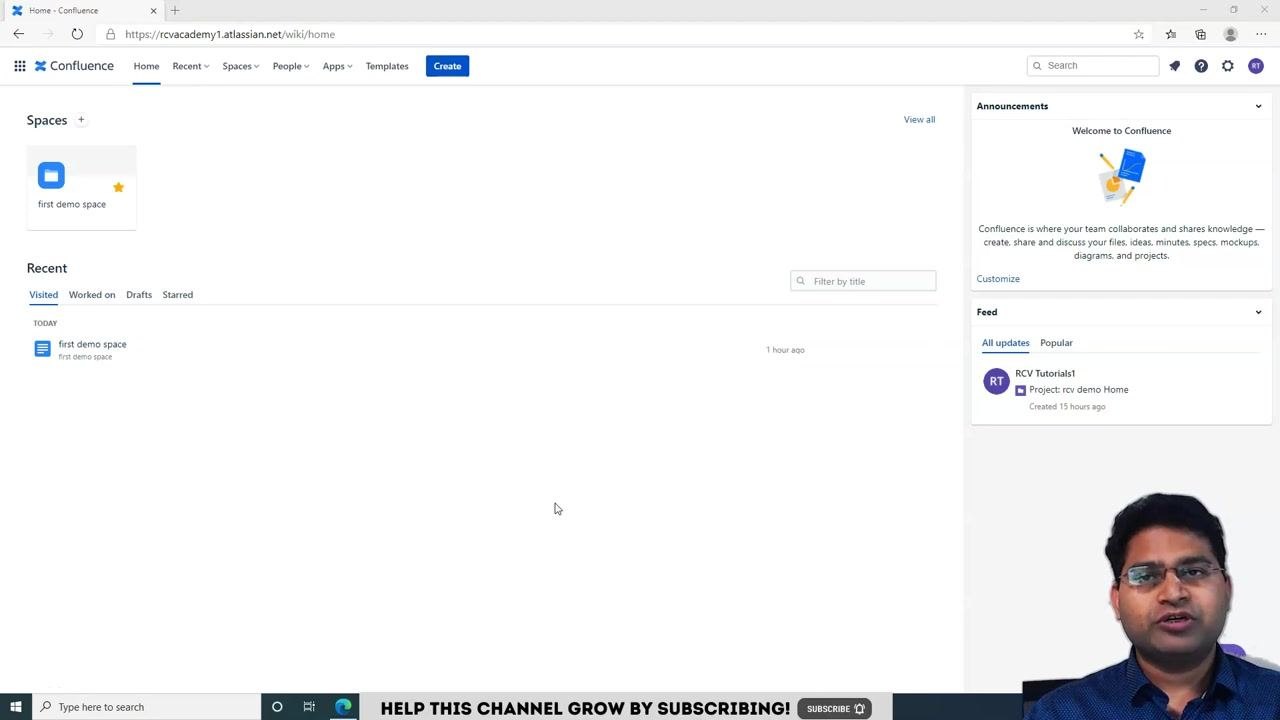This screenshot has height=720, width=1280.
Task: Click the Subscribe button in the banner
Action: pos(834,709)
